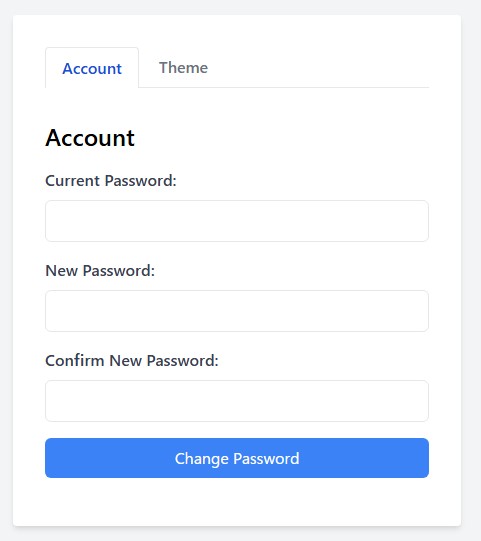Focus the Current Password input field
This screenshot has width=481, height=541.
point(237,221)
